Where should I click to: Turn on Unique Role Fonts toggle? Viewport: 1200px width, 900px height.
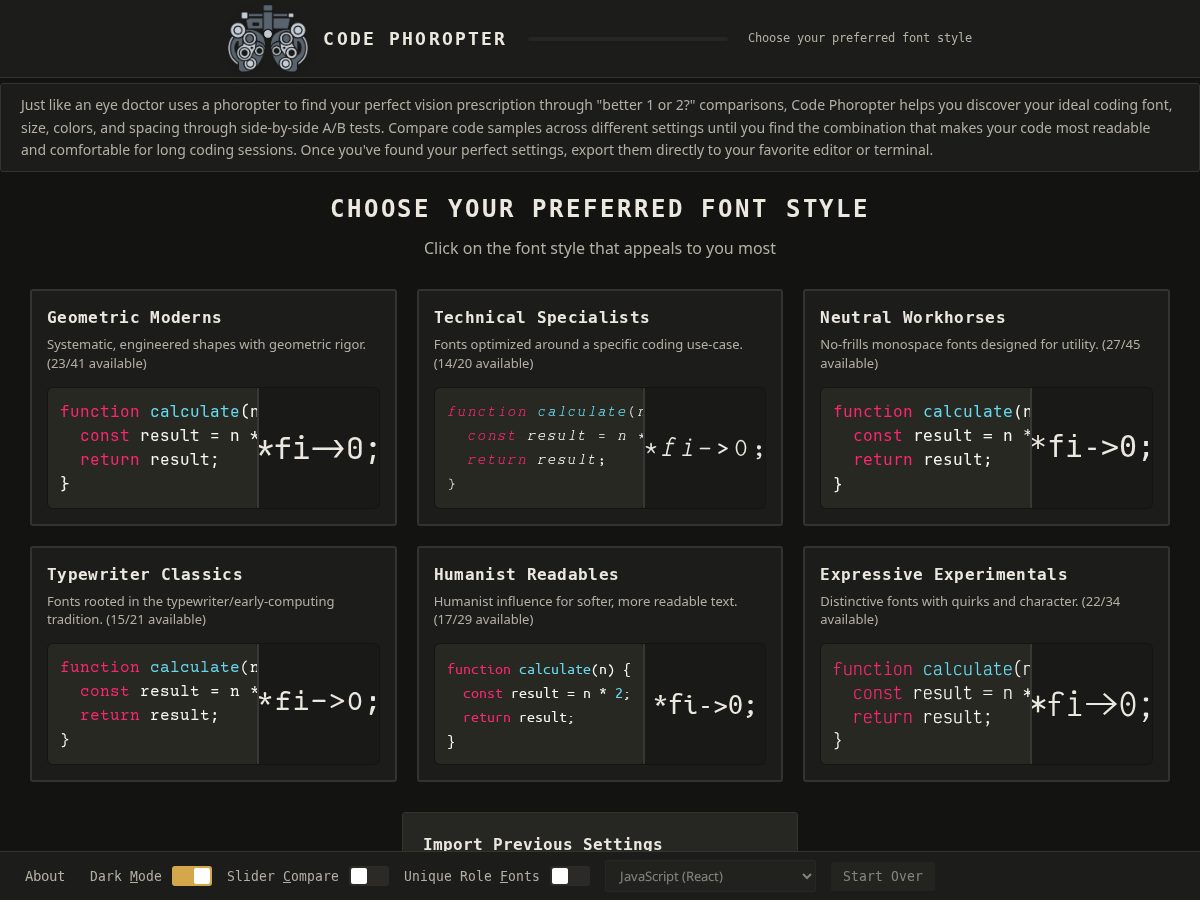coord(570,876)
